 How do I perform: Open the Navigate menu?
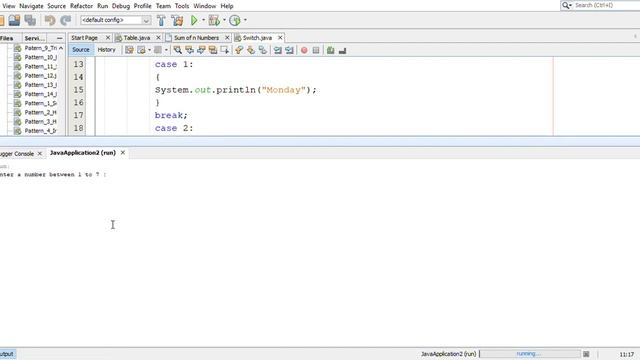(31, 6)
